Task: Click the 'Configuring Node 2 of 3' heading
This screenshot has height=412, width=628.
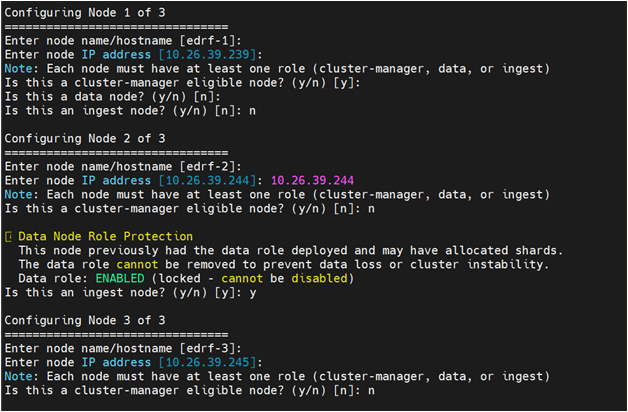Action: (x=85, y=139)
